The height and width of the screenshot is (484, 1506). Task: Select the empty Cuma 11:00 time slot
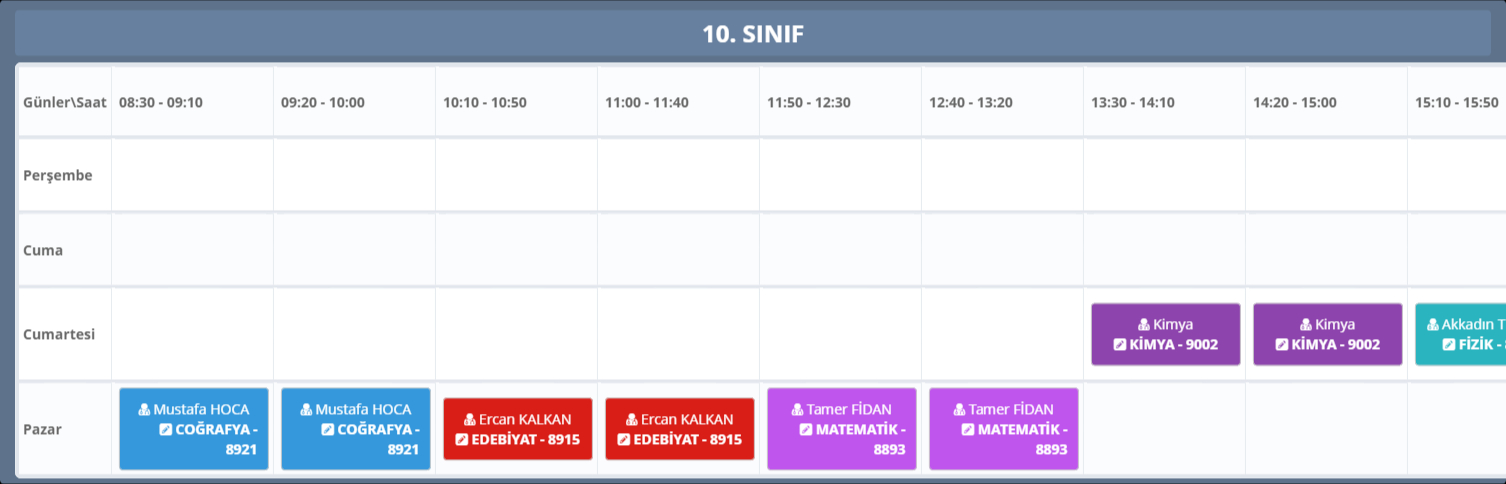pos(678,250)
